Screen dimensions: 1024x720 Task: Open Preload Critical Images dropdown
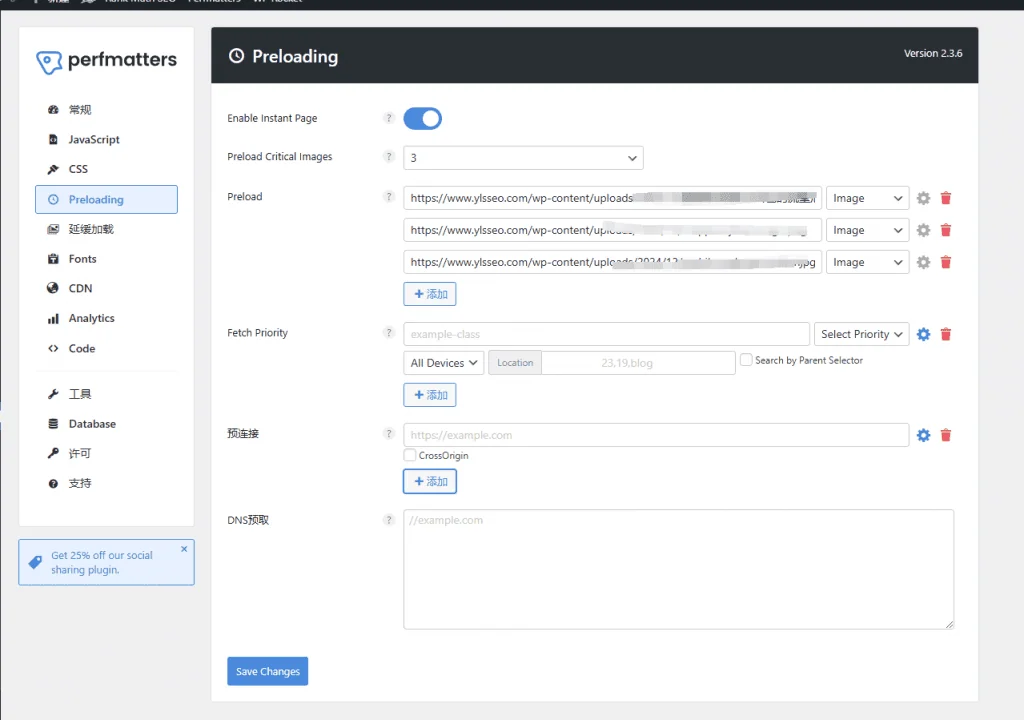[x=523, y=158]
